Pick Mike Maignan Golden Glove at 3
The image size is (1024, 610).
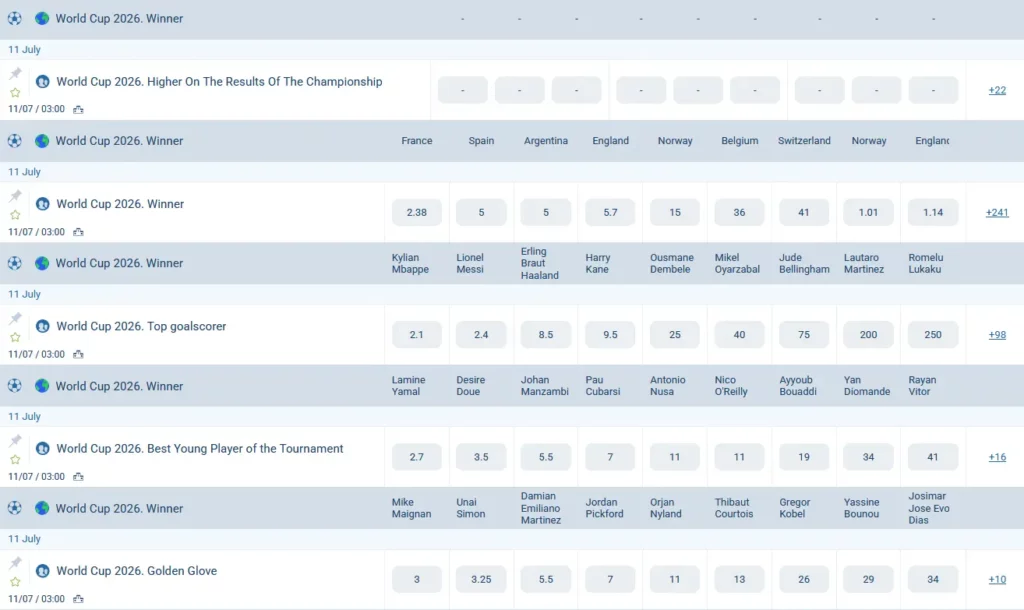[x=417, y=579]
